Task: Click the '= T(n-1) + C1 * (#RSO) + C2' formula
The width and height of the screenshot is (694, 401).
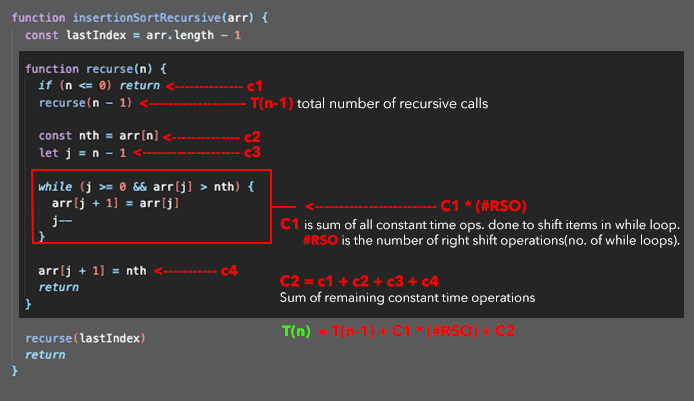Action: point(416,331)
